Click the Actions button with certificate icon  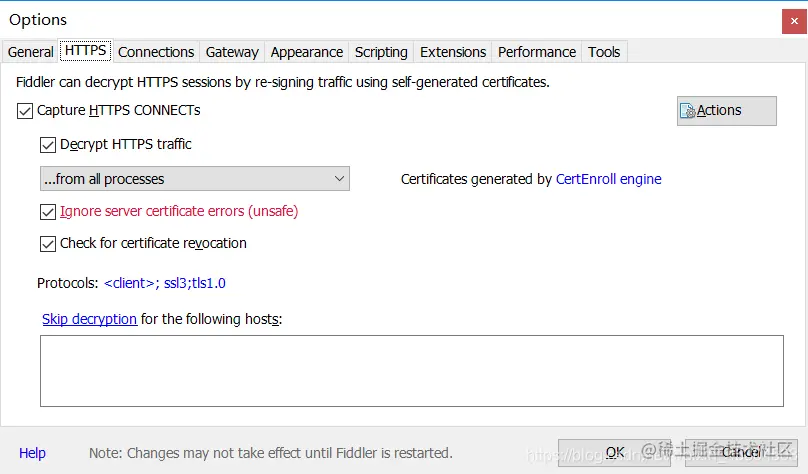[x=726, y=111]
